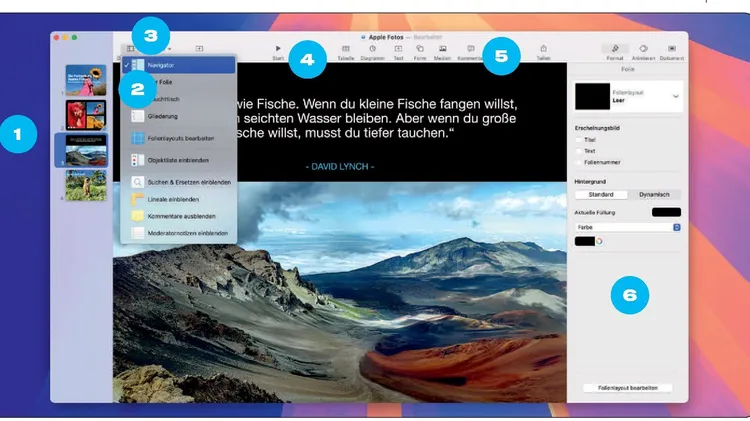Select Suchen & Ersetzen einblenden entry

178,182
